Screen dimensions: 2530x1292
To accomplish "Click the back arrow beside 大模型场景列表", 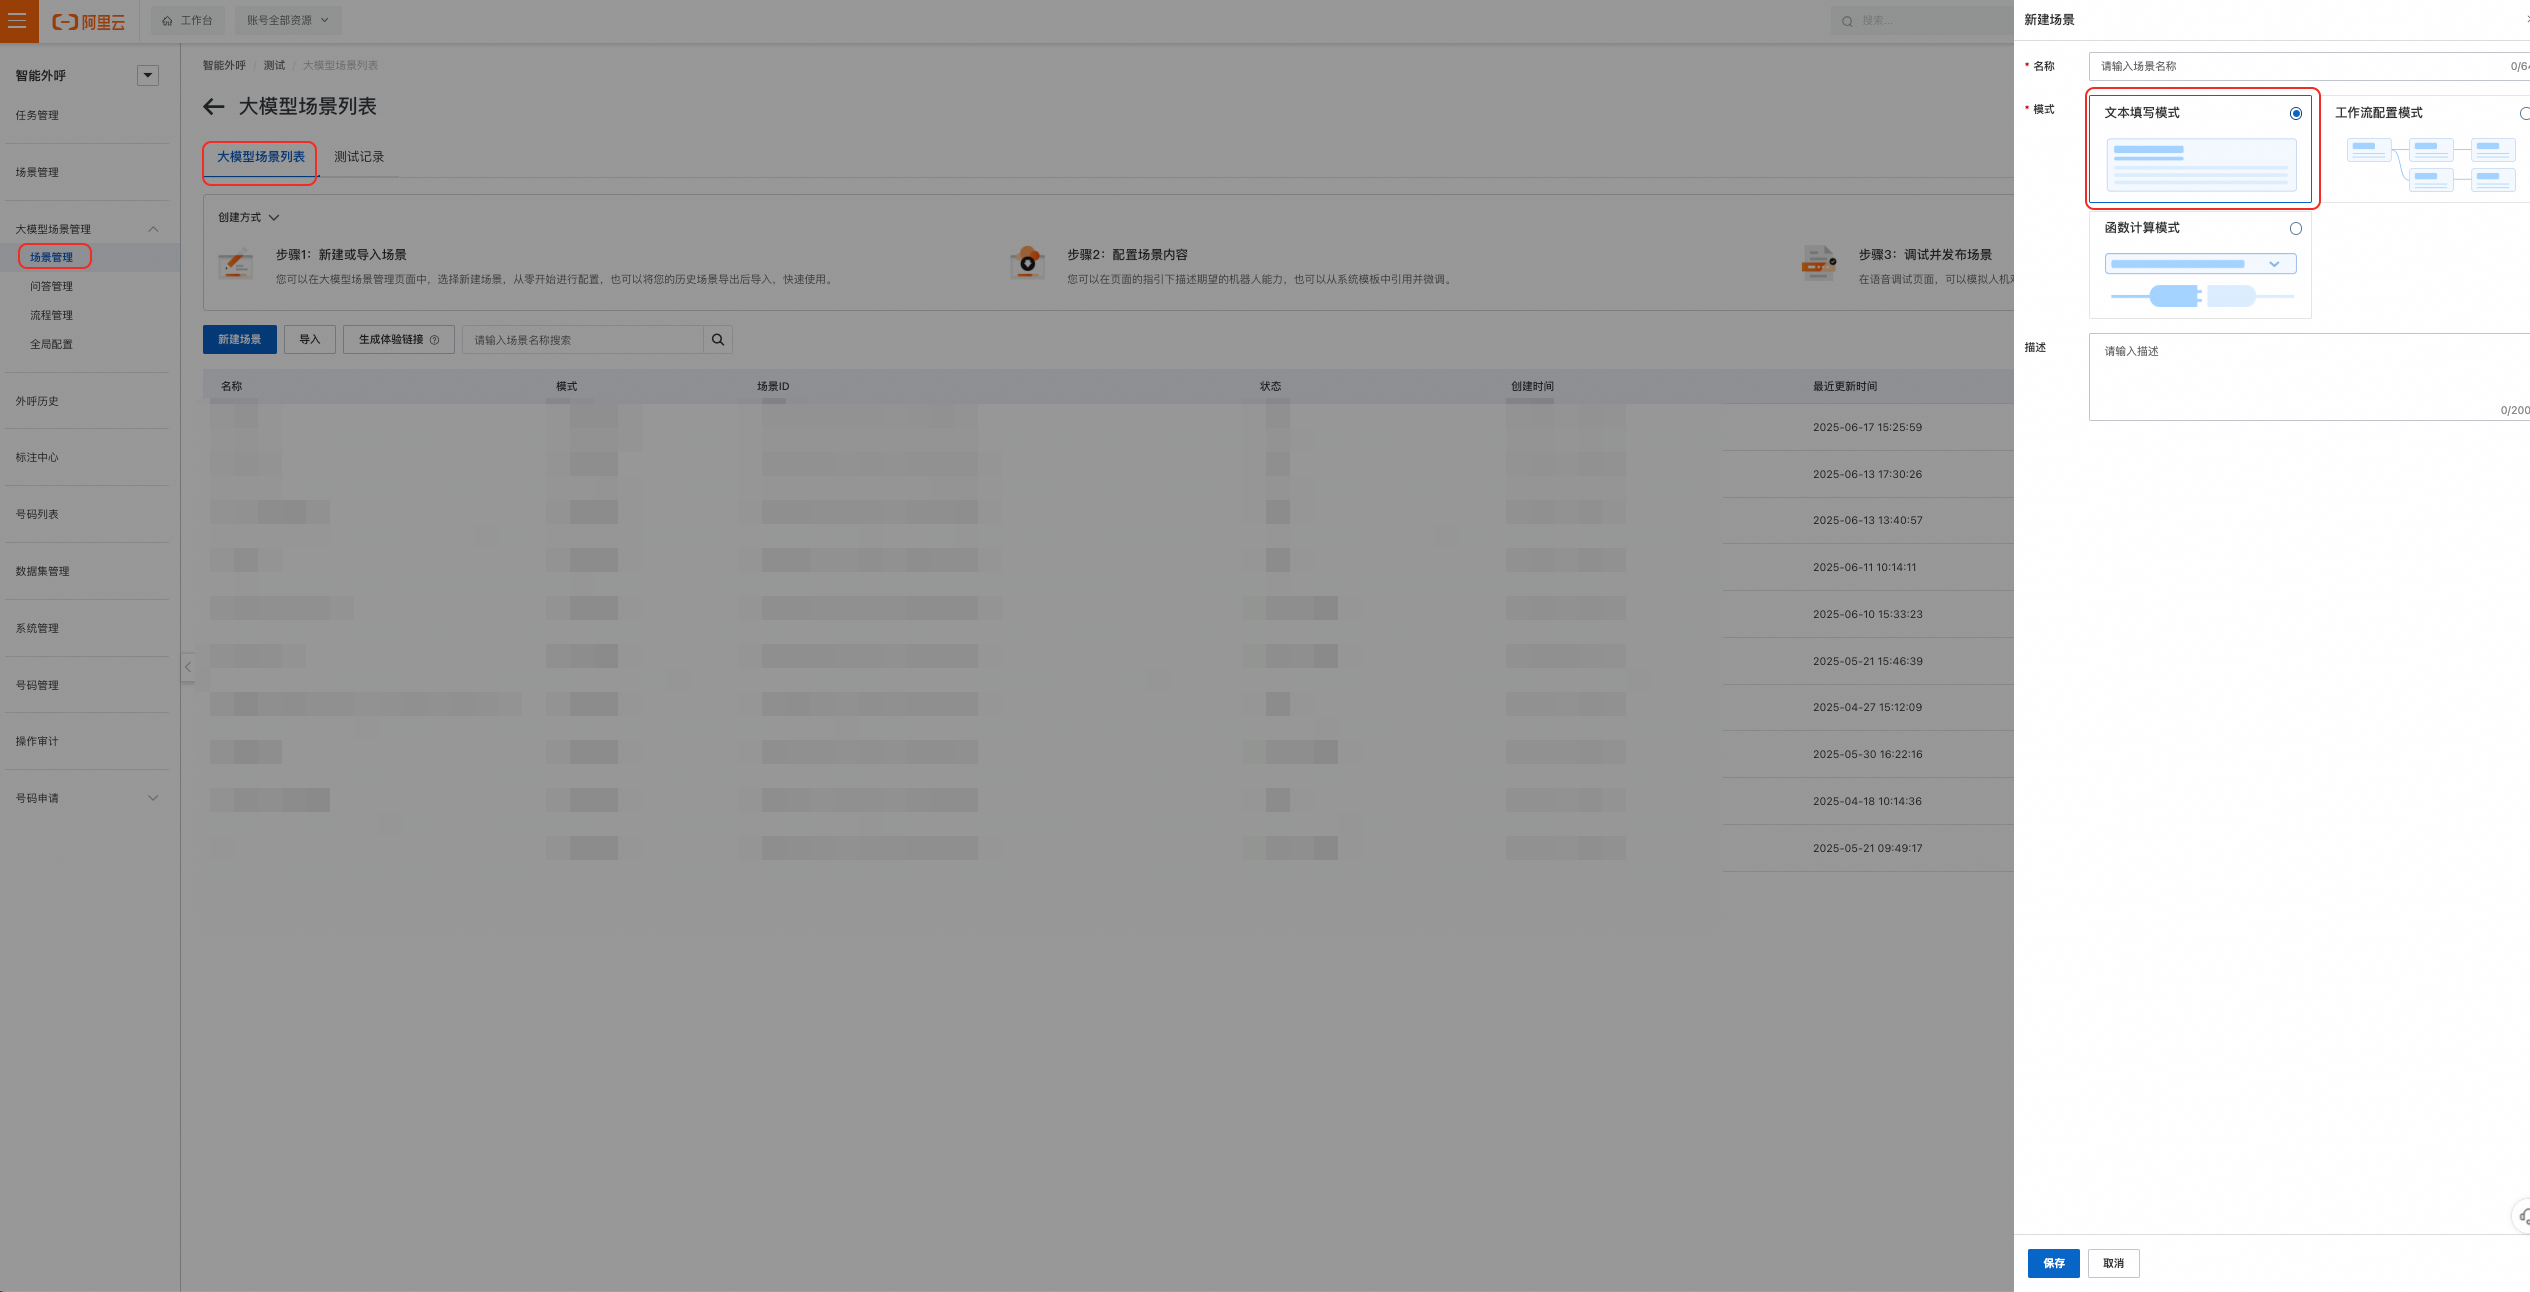I will (x=214, y=106).
